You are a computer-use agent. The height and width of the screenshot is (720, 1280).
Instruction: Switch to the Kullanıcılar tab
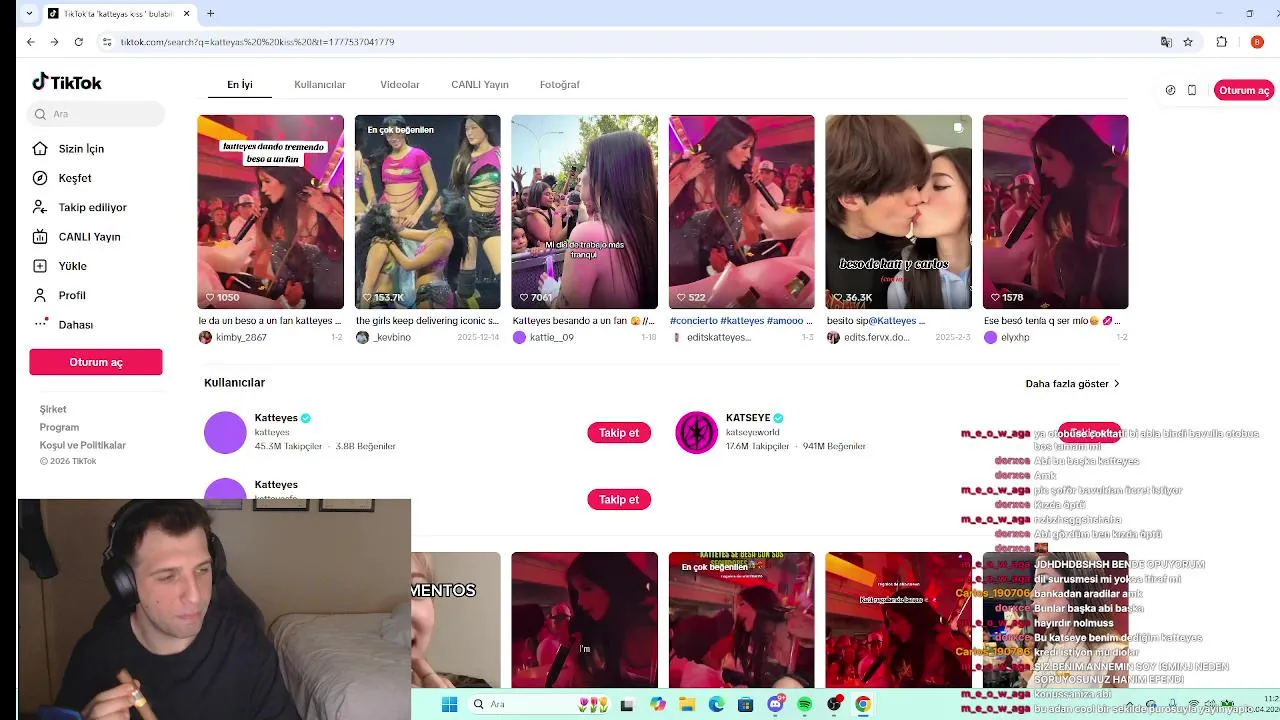point(320,85)
